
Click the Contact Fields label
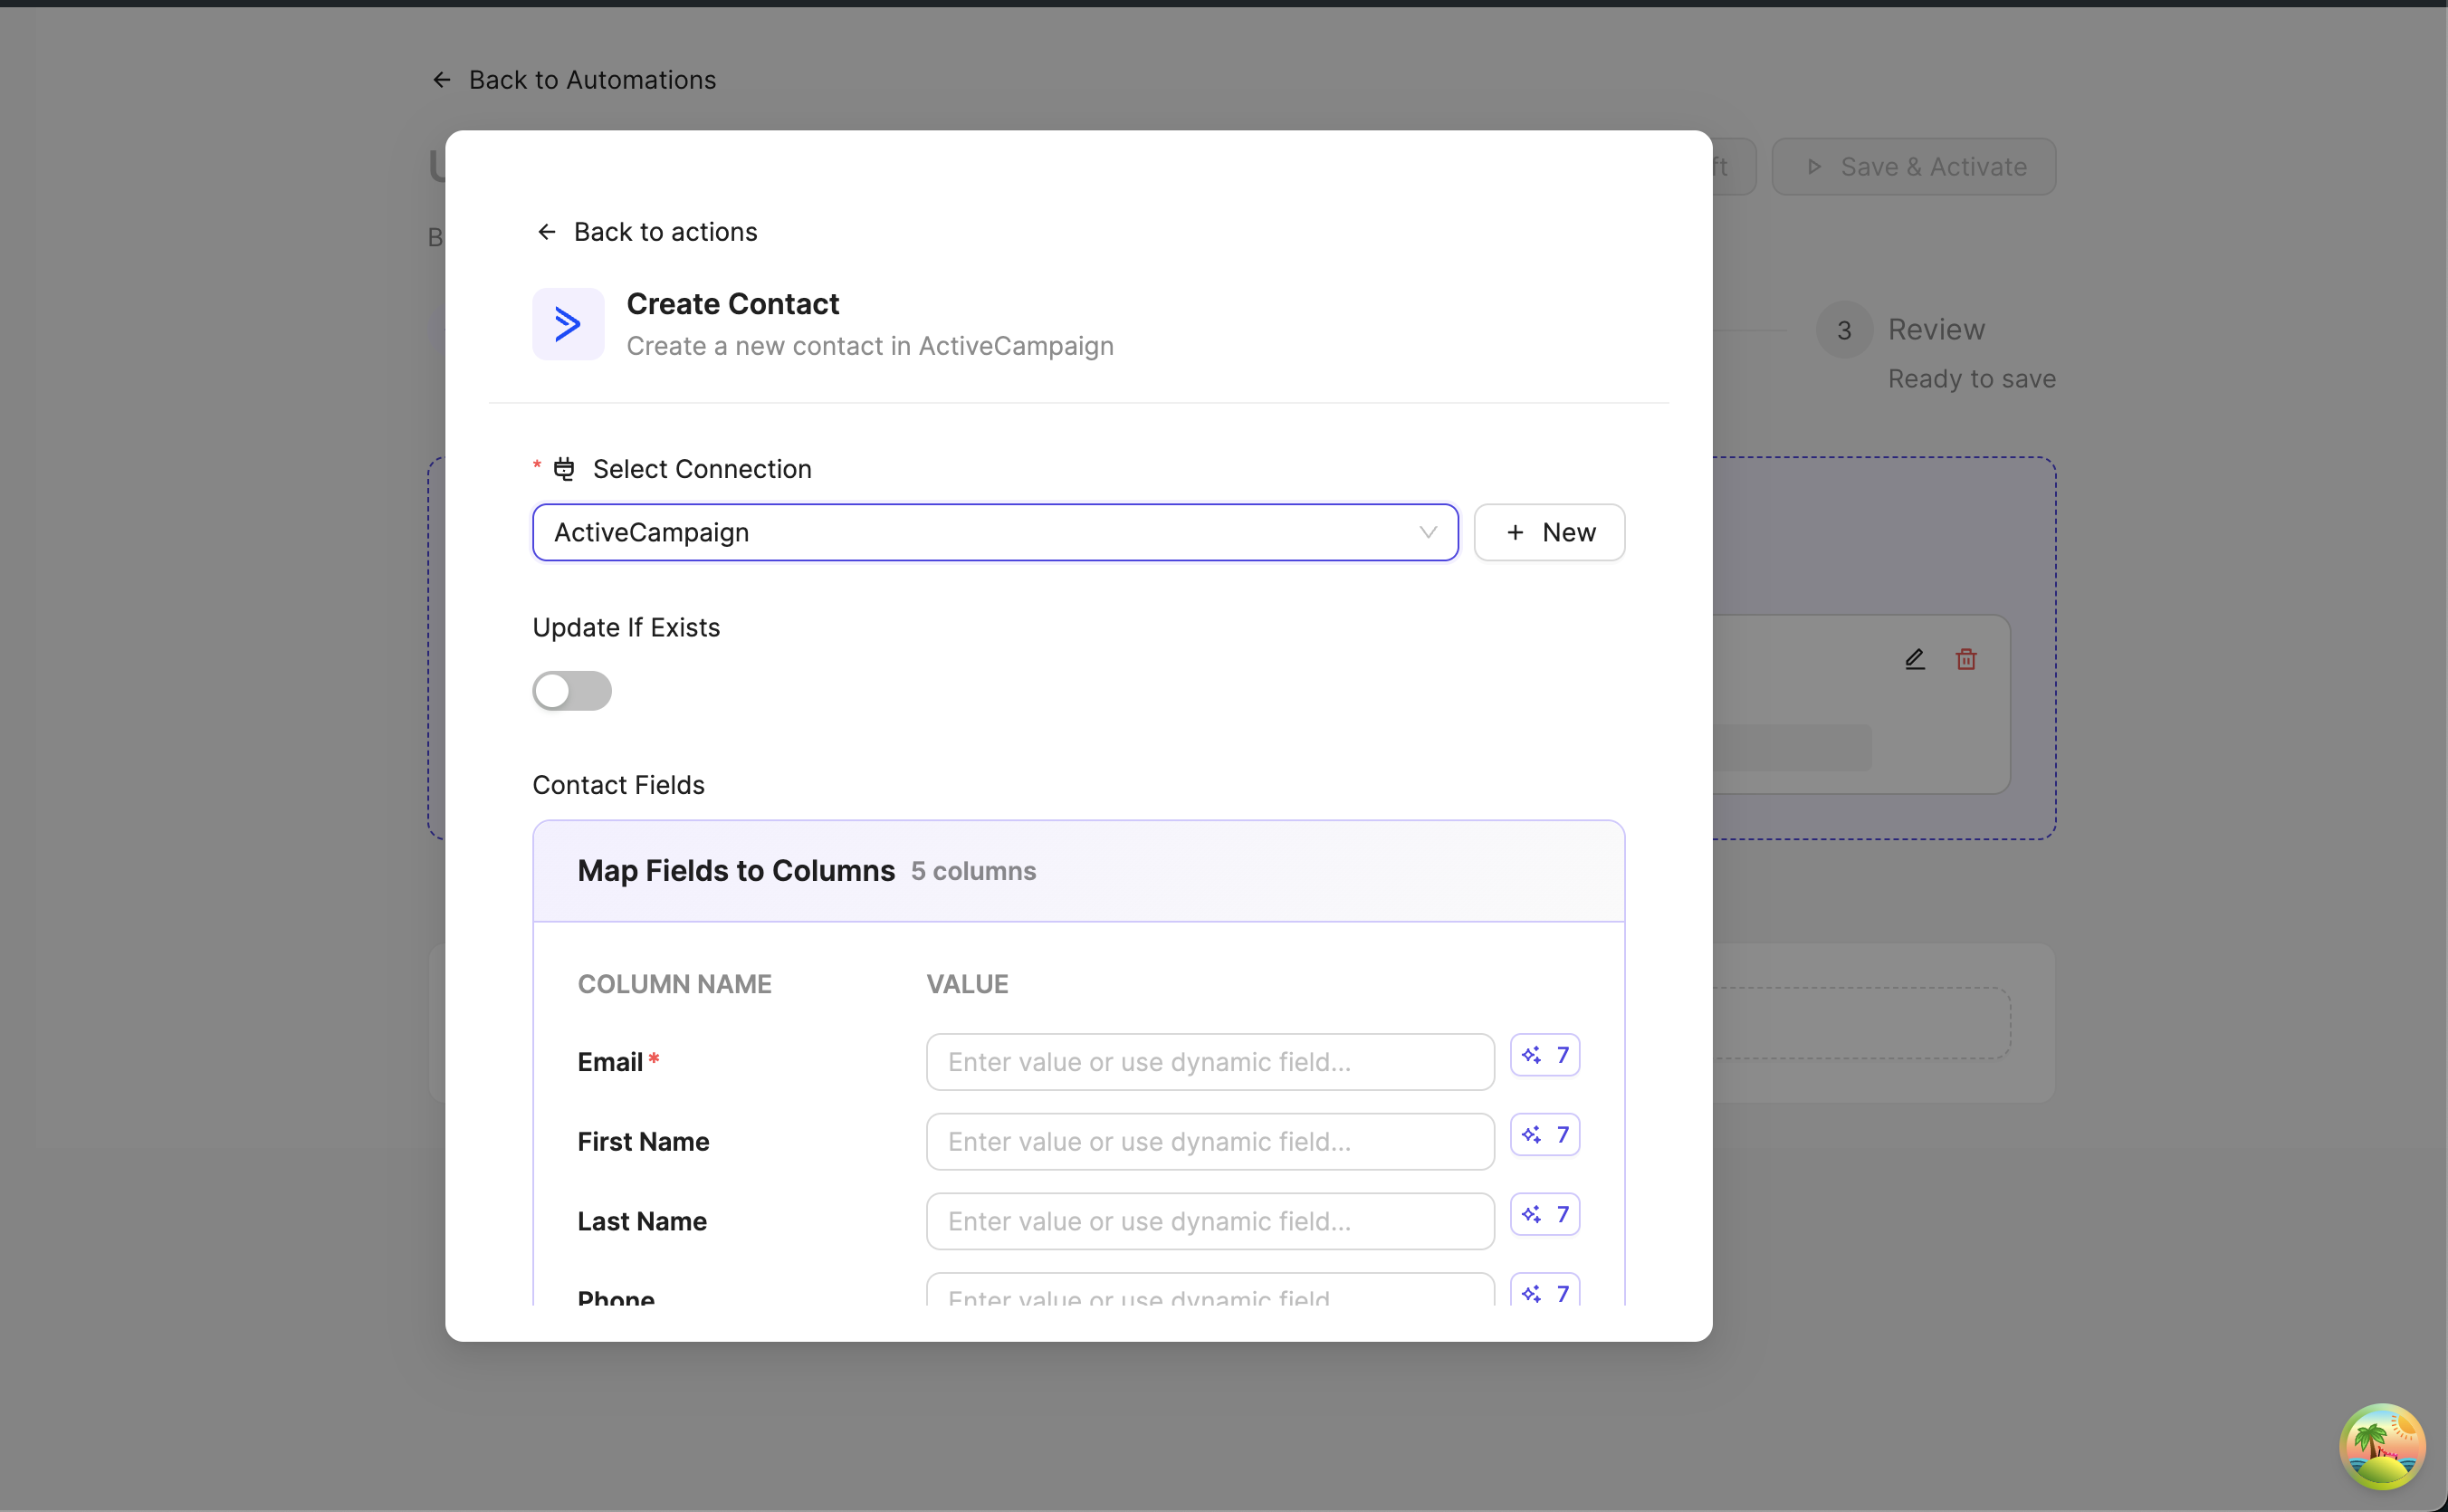pos(618,785)
